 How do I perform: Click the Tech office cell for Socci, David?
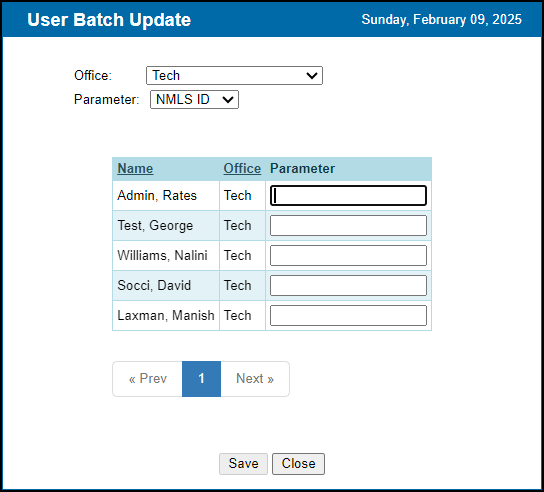click(242, 286)
